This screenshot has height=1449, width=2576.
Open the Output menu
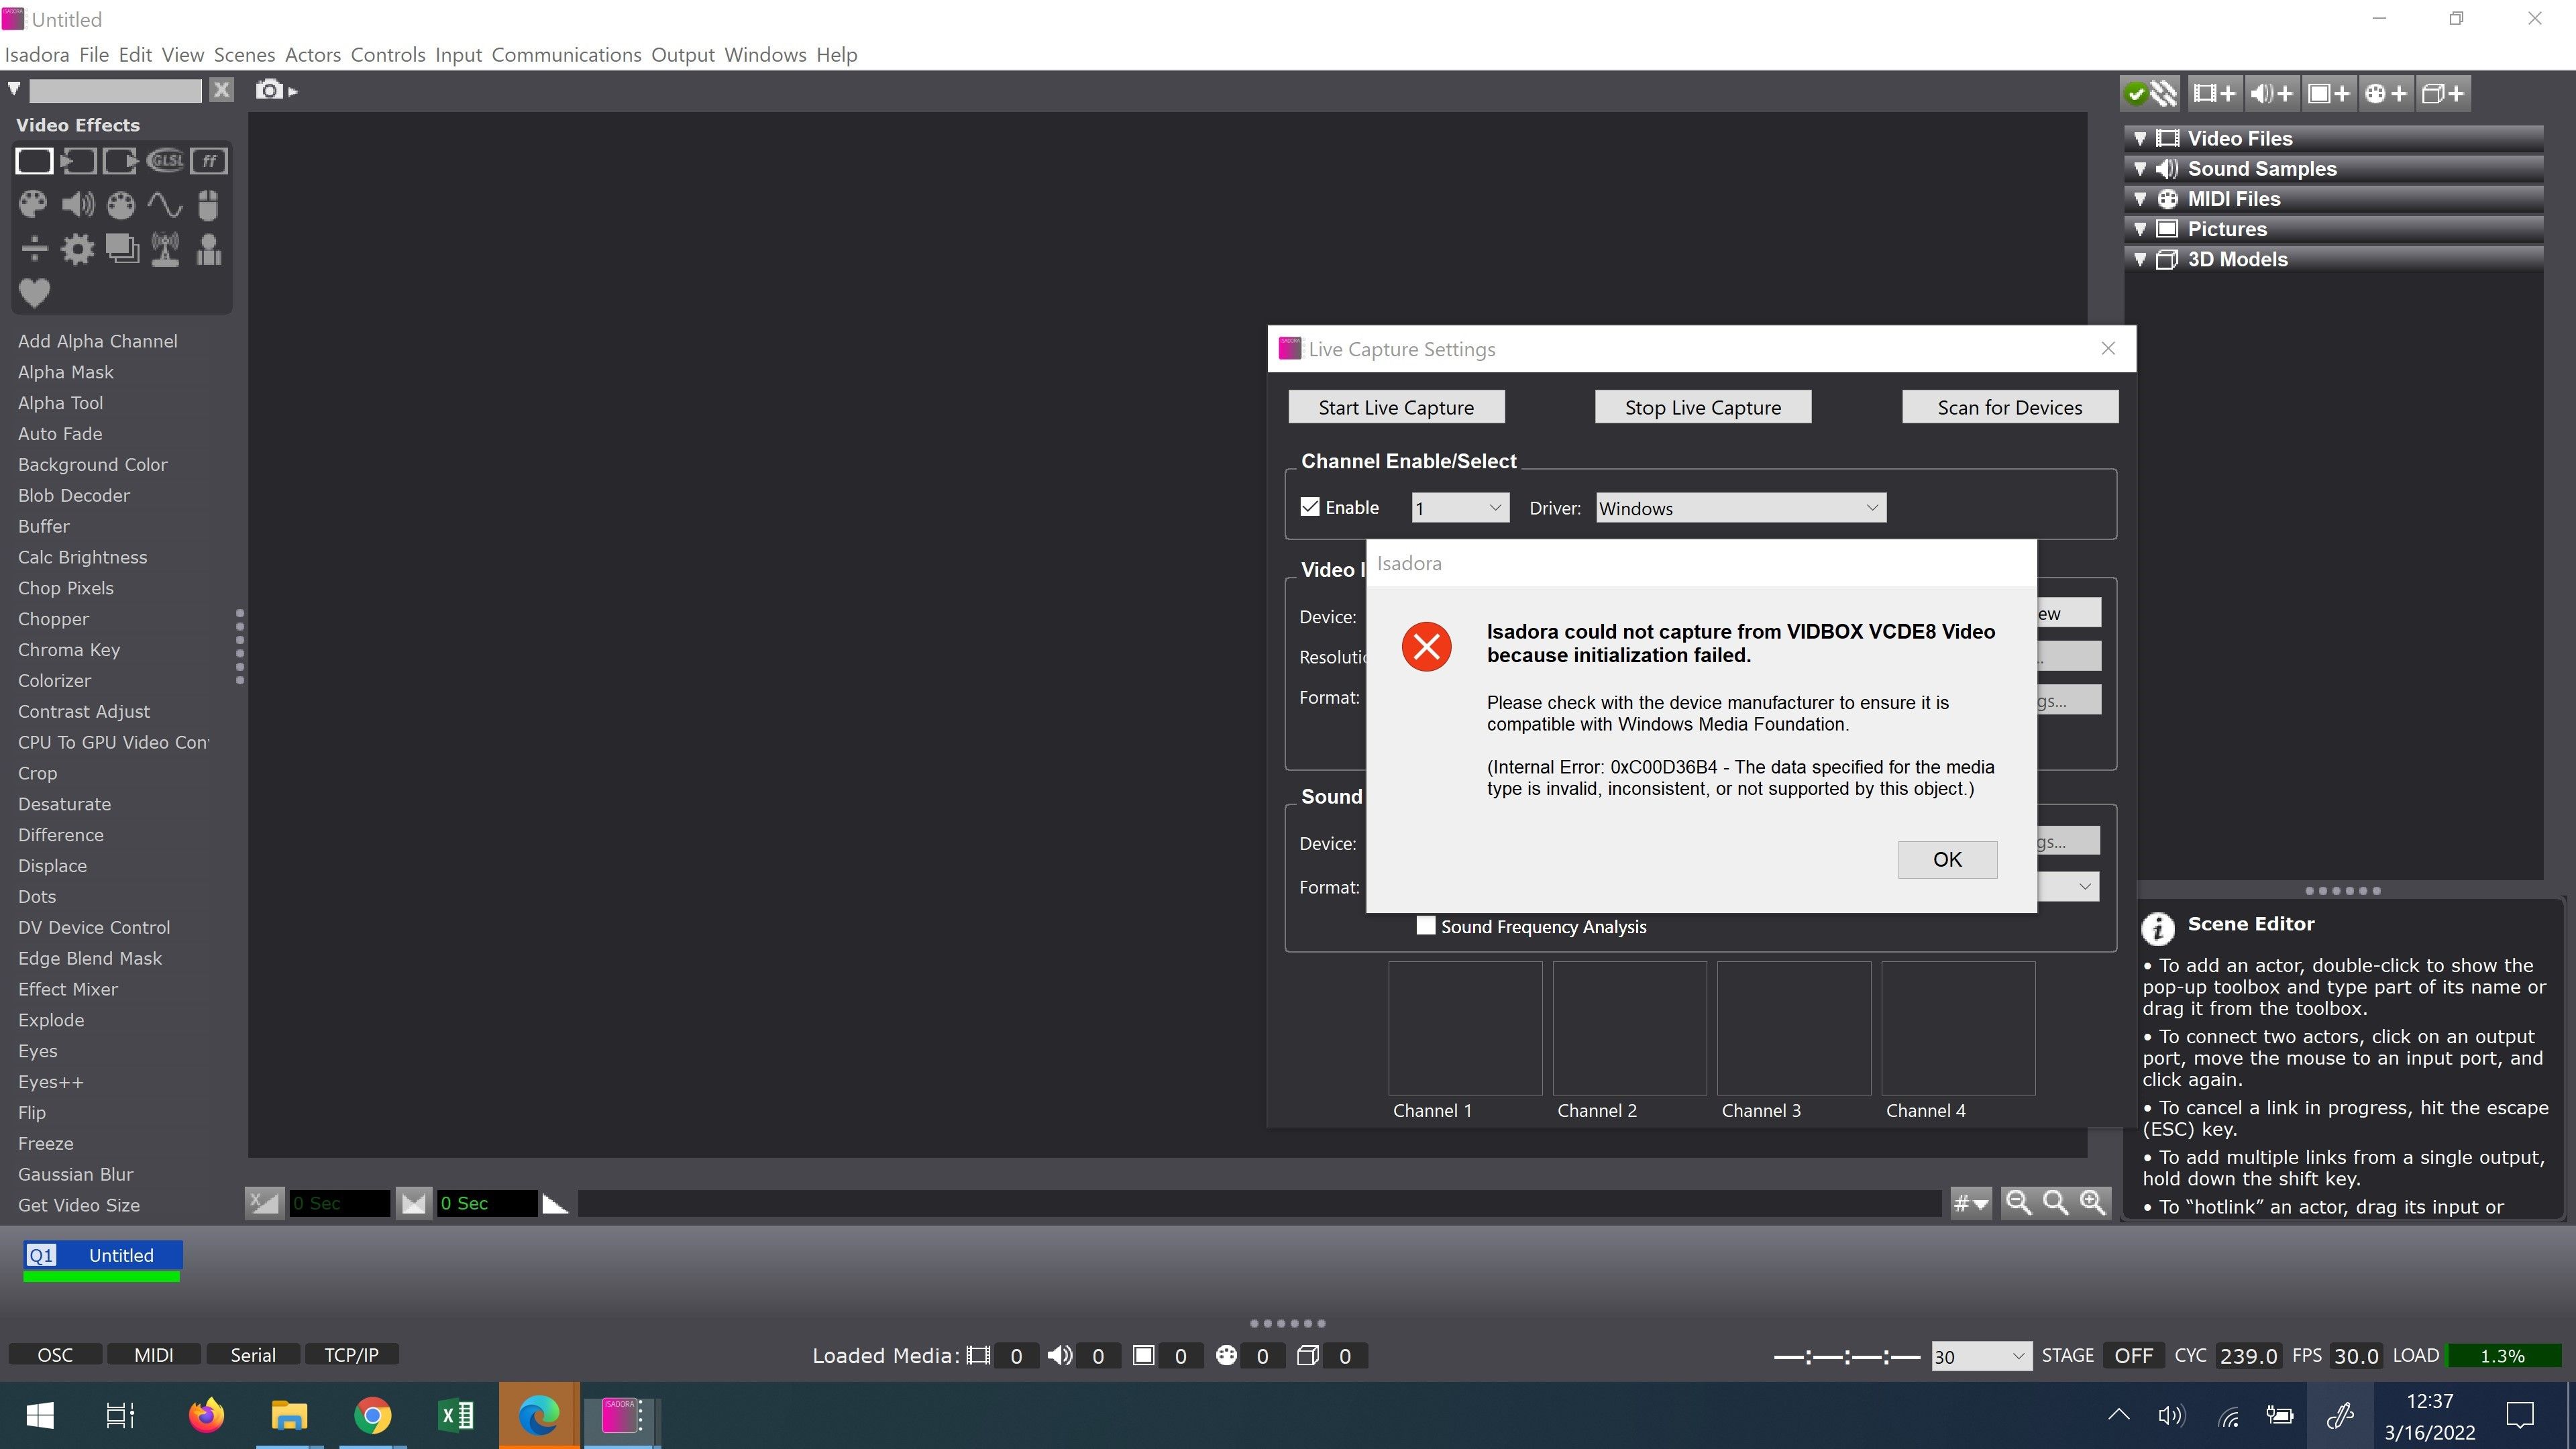(682, 55)
